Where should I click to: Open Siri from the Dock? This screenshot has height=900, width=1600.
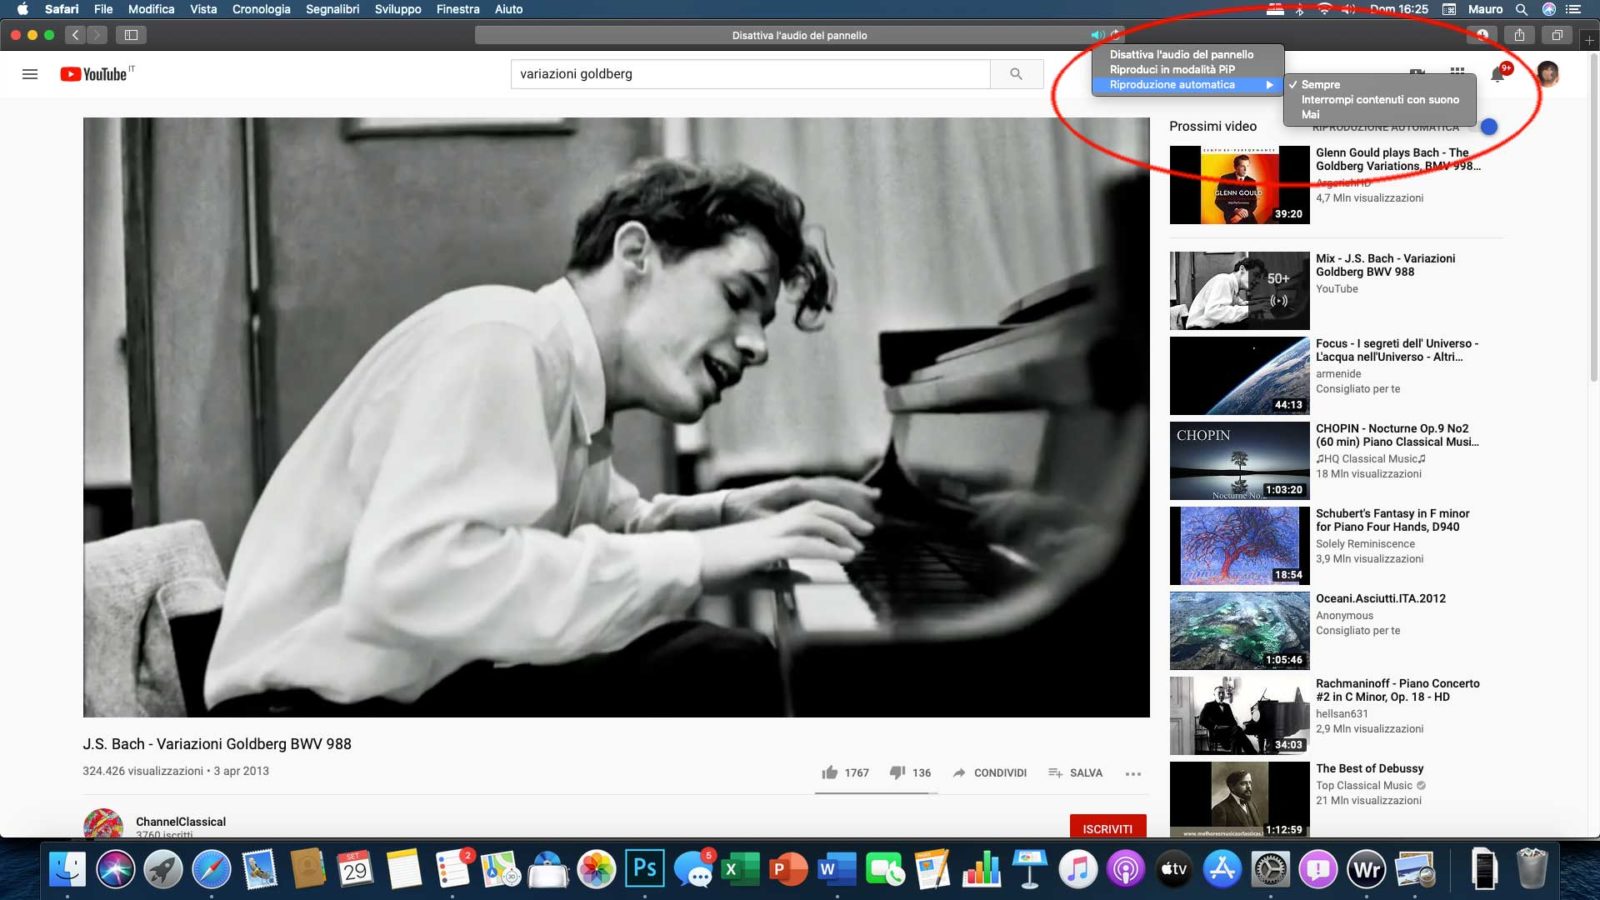click(x=116, y=868)
